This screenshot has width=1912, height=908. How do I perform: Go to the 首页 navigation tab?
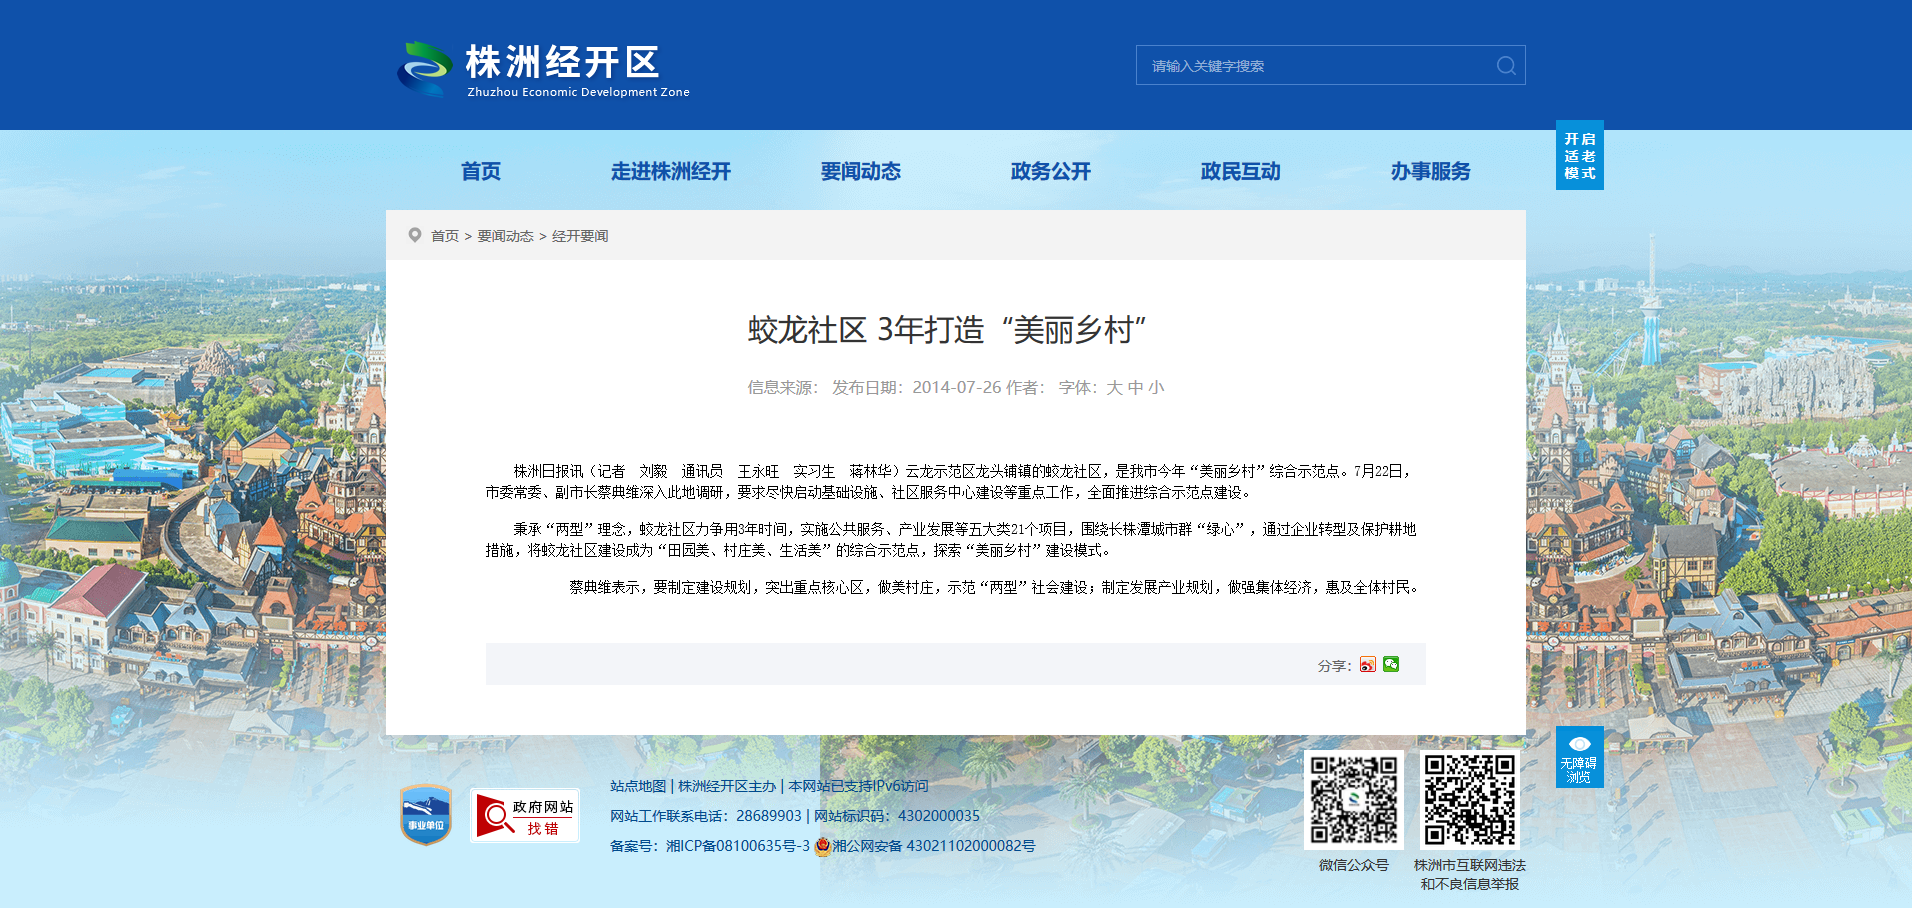tap(481, 171)
